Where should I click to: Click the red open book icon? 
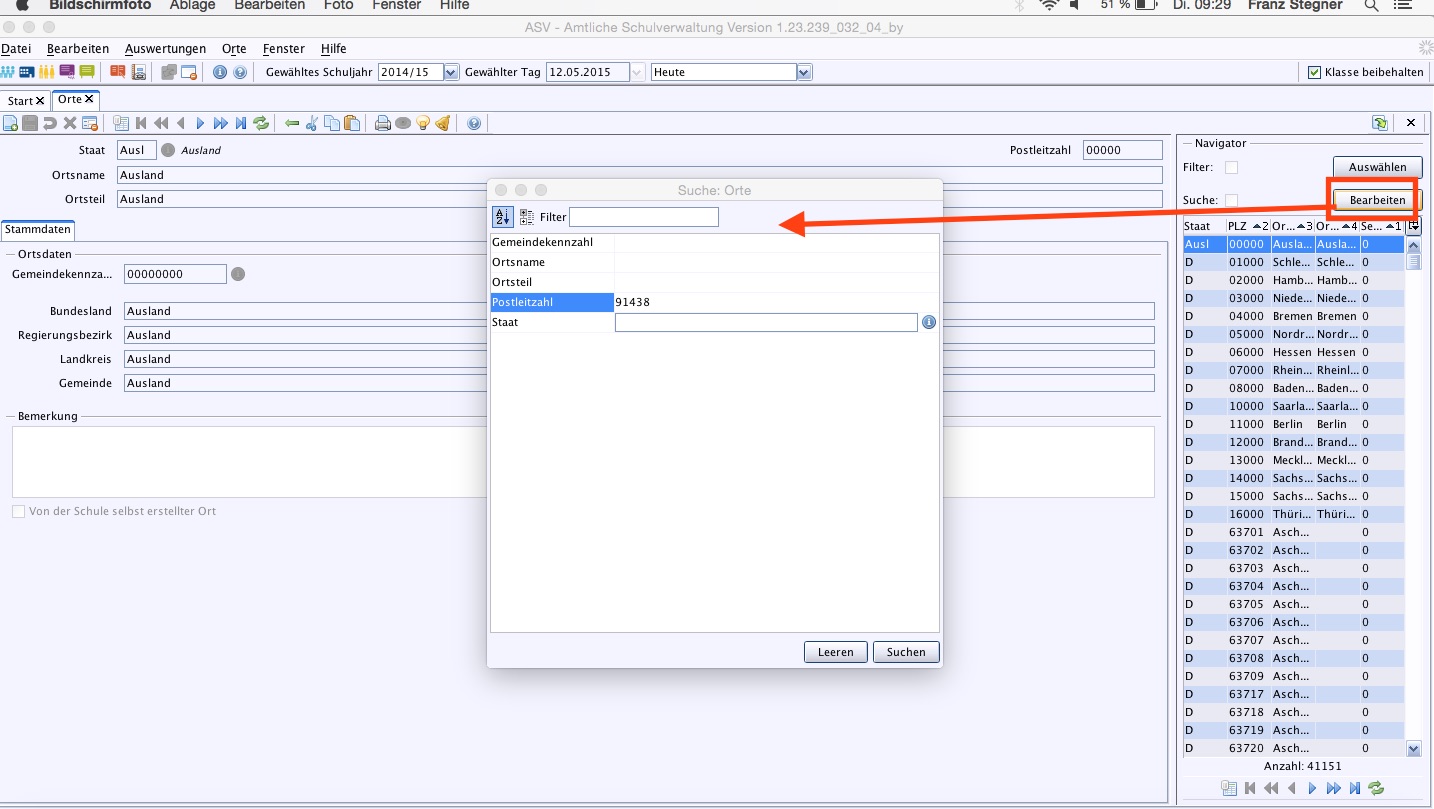[118, 72]
